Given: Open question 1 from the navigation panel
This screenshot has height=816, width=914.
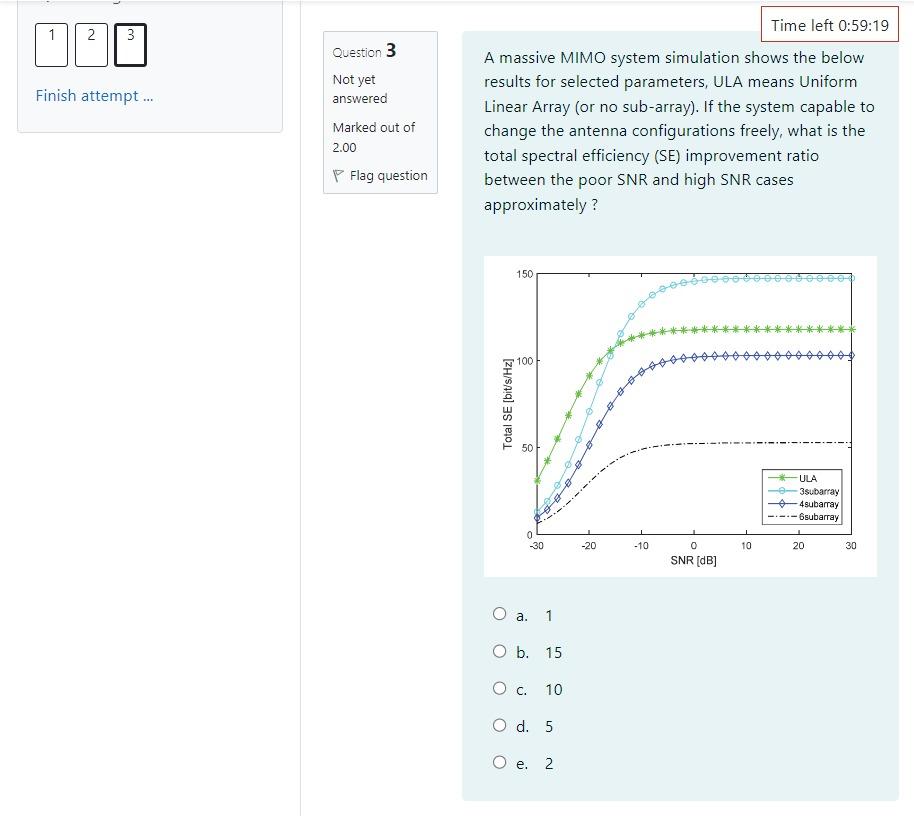Looking at the screenshot, I should (51, 44).
